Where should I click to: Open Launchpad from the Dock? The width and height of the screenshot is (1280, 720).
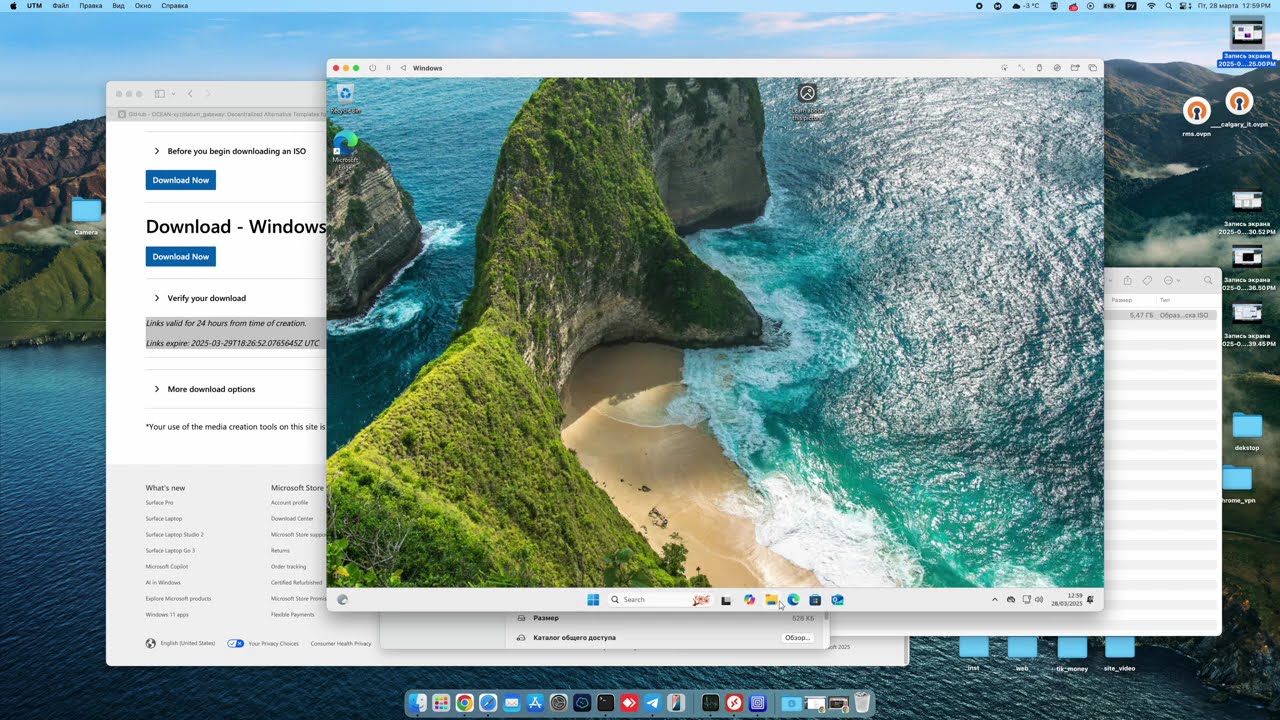pos(441,703)
